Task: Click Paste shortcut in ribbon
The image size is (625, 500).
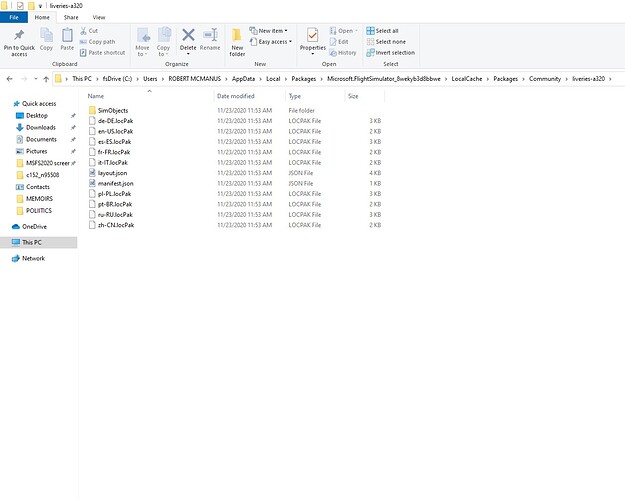Action: tap(102, 53)
